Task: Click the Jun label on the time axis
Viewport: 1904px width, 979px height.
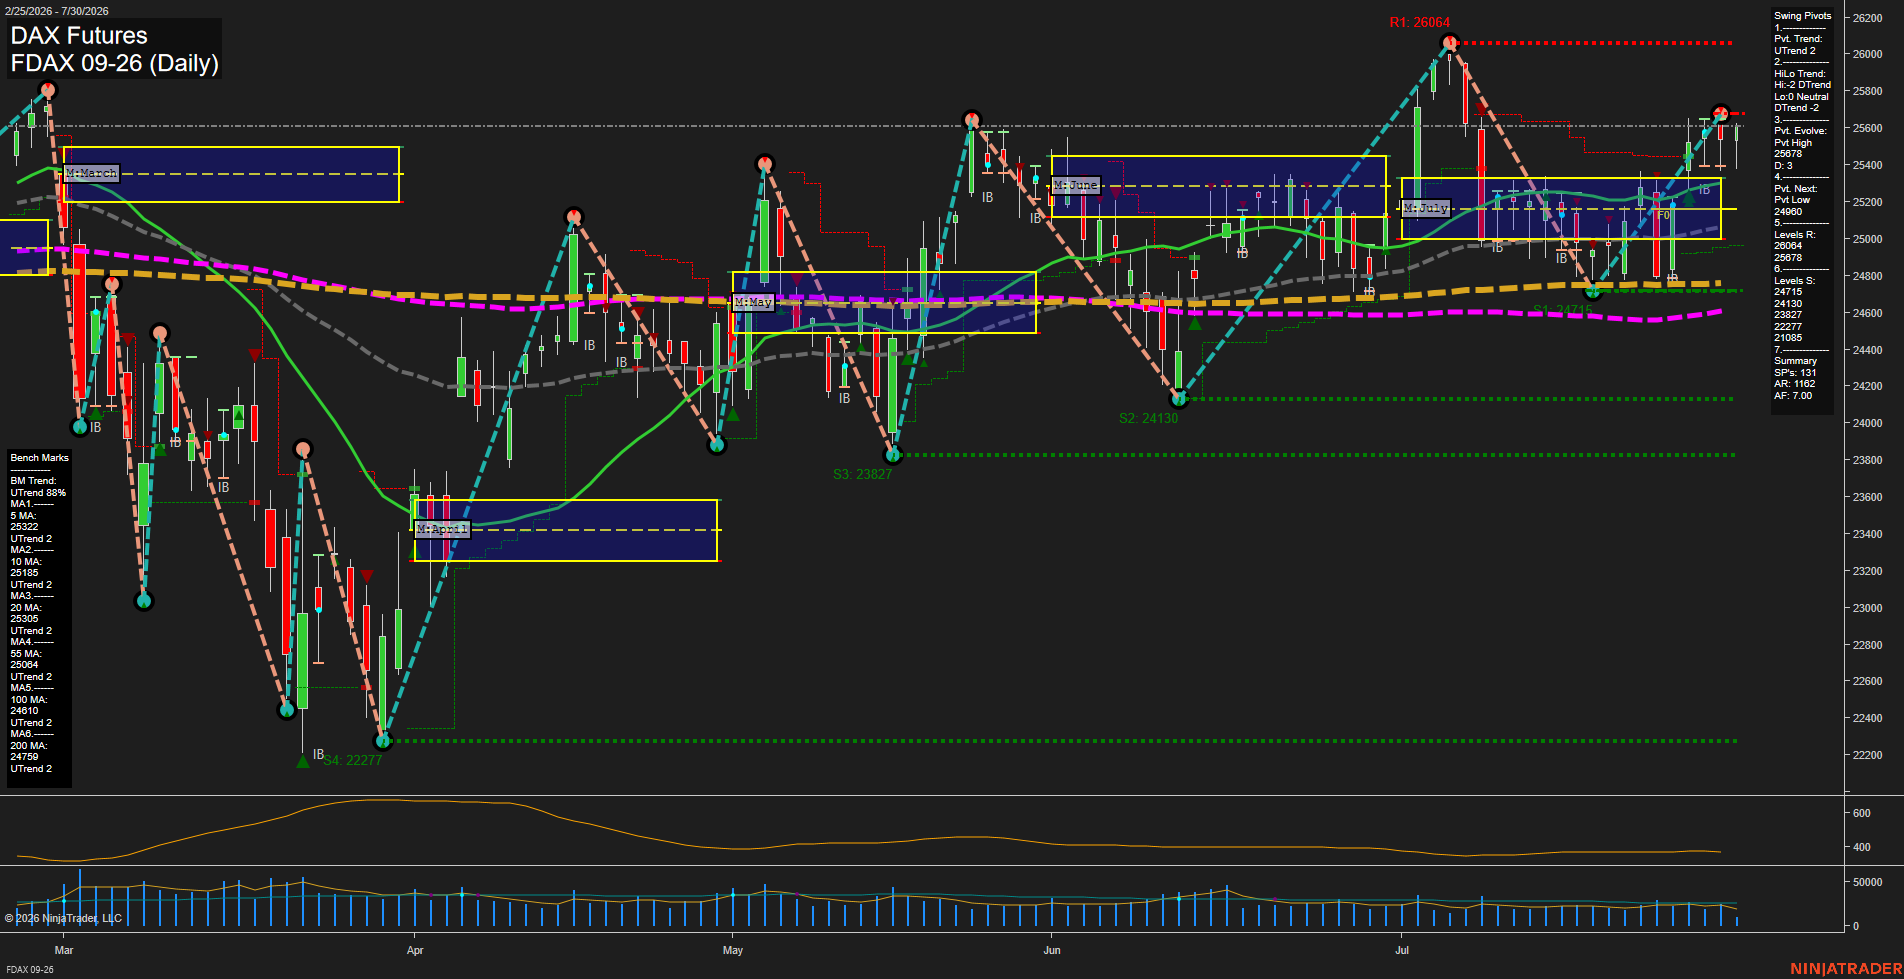Action: [x=1052, y=950]
